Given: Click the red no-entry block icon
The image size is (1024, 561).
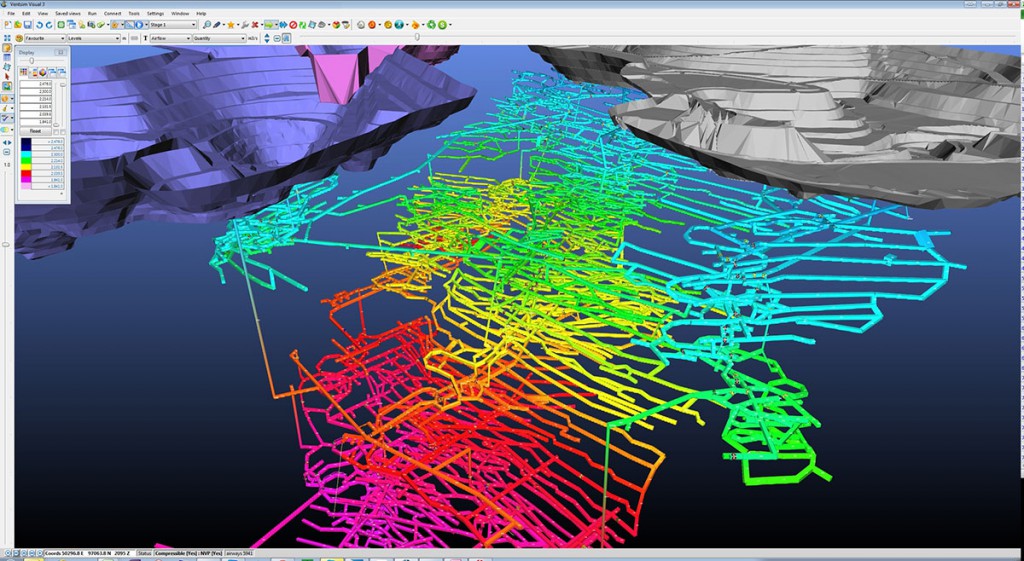Looking at the screenshot, I should tap(293, 25).
